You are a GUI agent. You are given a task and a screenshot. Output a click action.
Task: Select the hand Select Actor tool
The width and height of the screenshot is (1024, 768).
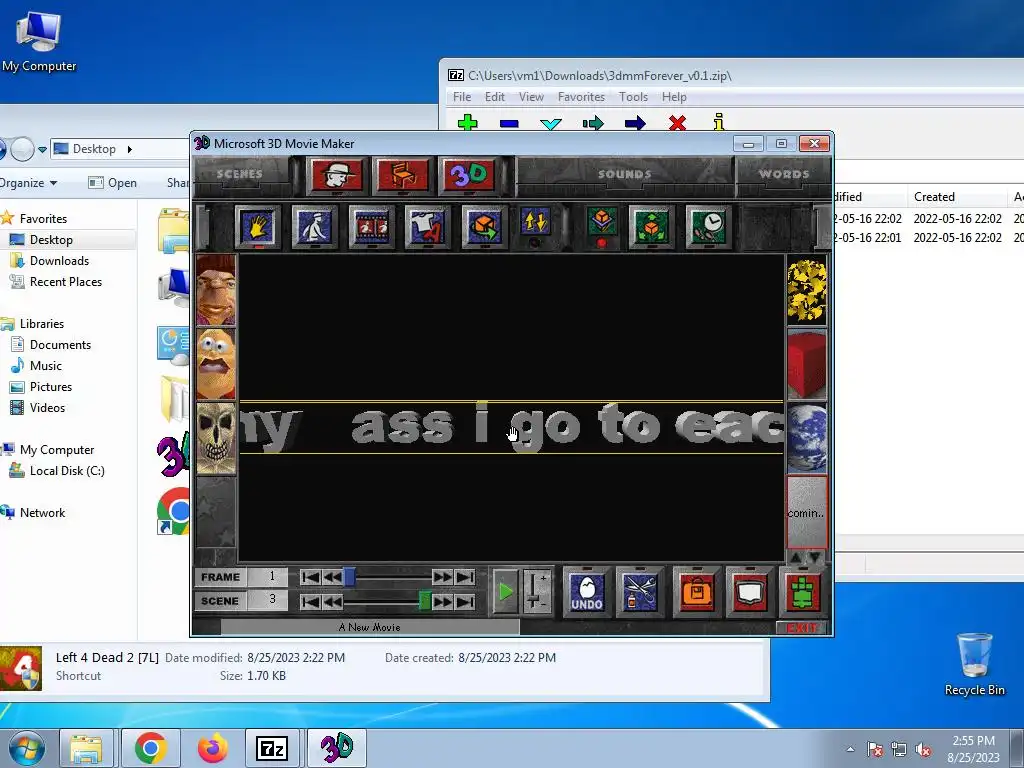tap(258, 227)
